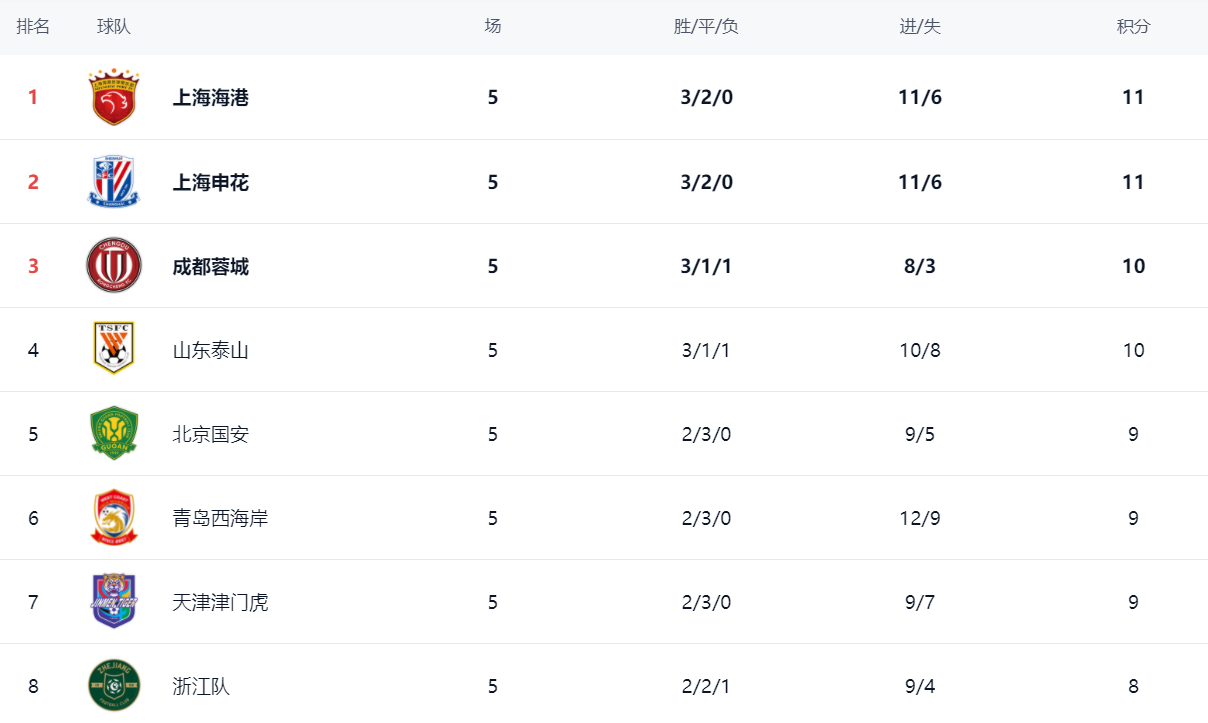Open the 上海申花 team name link
The height and width of the screenshot is (723, 1208).
[211, 182]
